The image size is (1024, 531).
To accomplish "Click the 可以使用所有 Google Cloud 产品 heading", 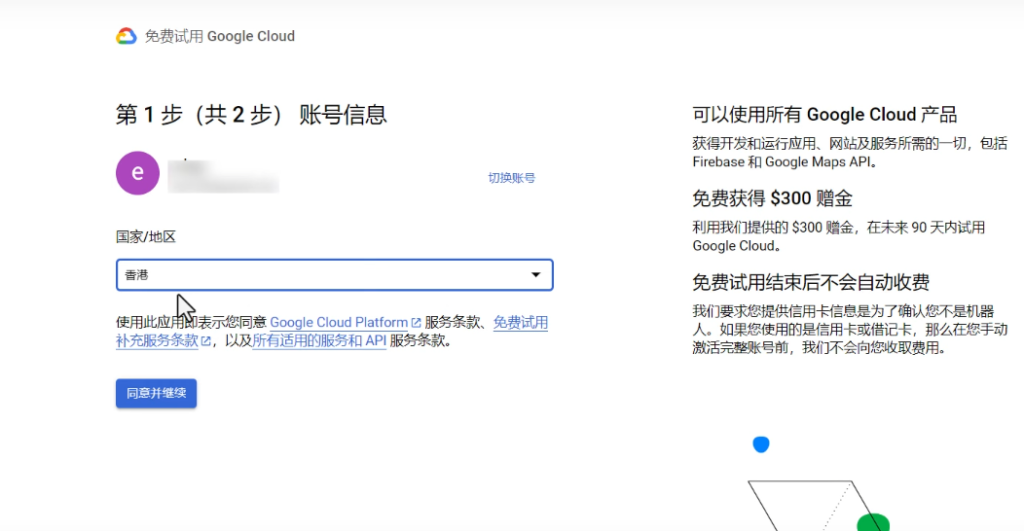I will click(825, 115).
